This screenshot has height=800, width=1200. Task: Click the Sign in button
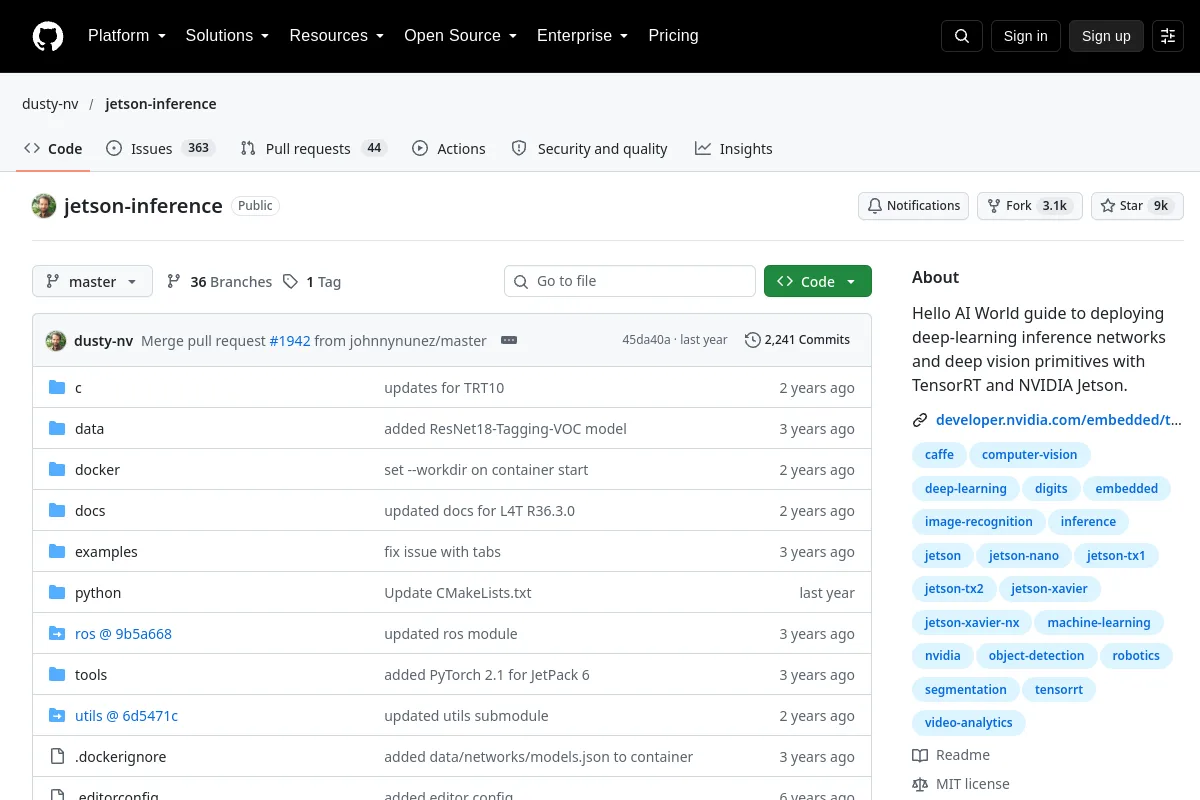(1025, 36)
